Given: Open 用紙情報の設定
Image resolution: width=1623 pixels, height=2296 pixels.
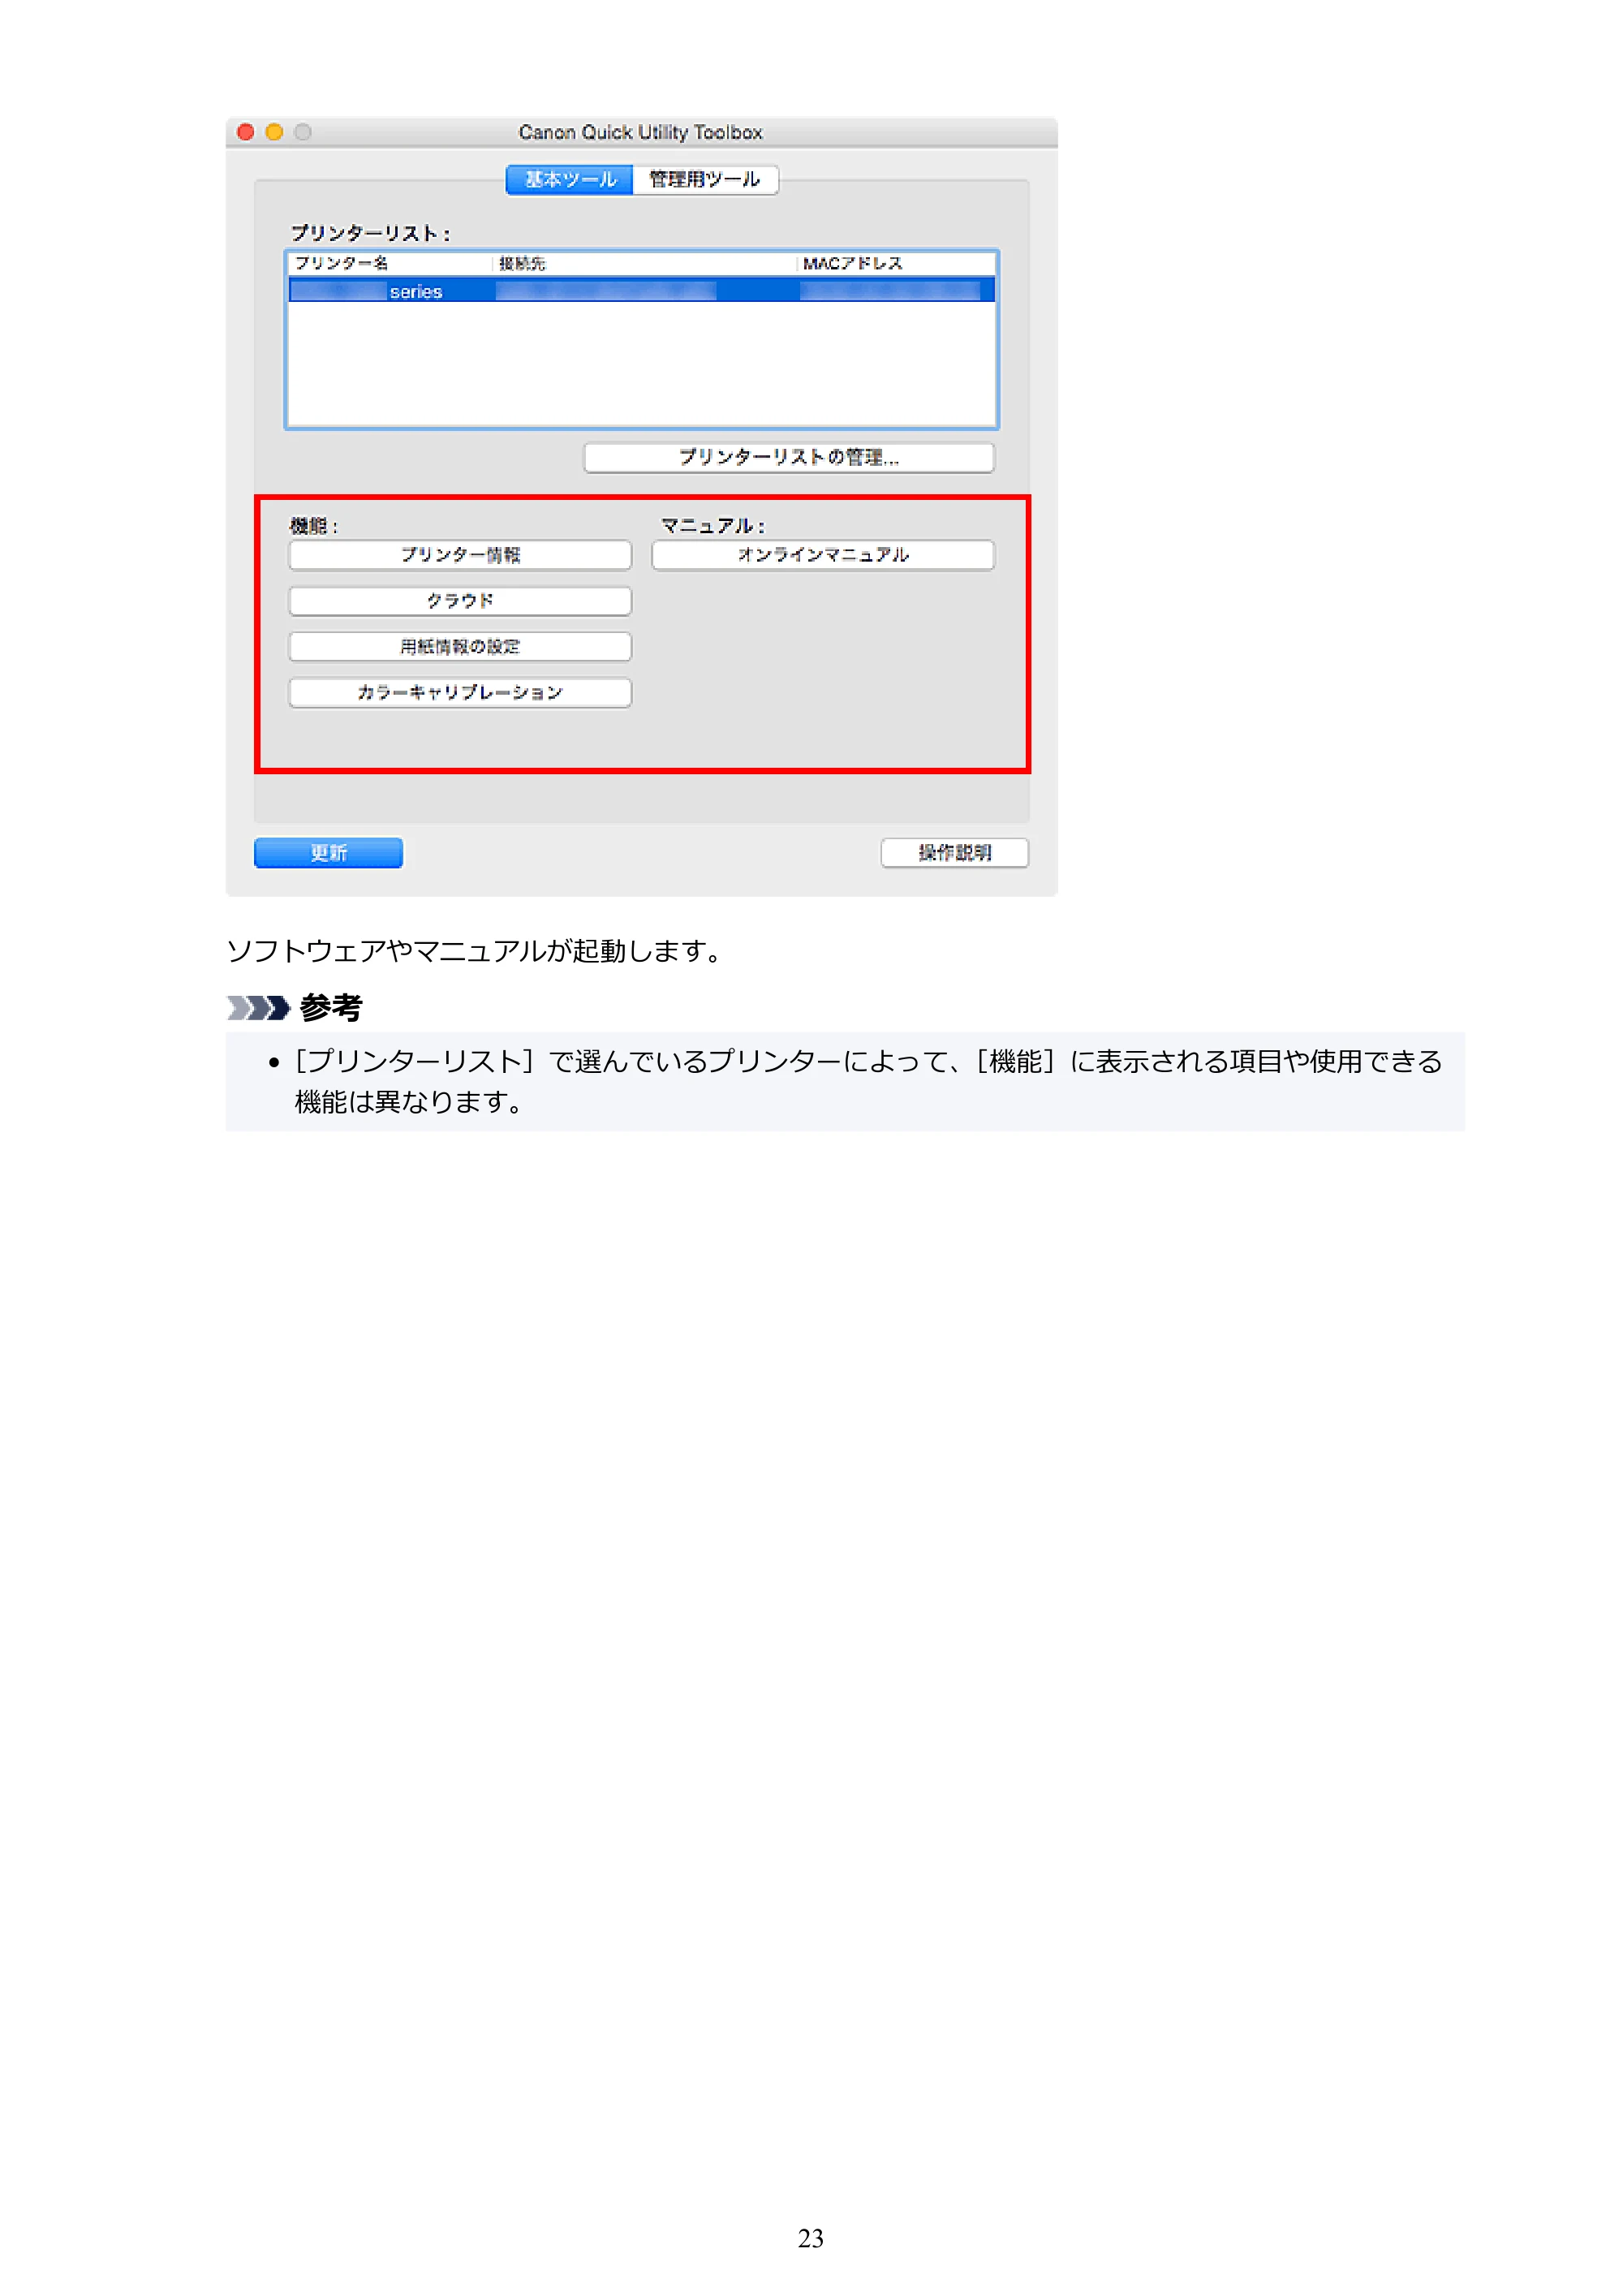Looking at the screenshot, I should (x=460, y=647).
